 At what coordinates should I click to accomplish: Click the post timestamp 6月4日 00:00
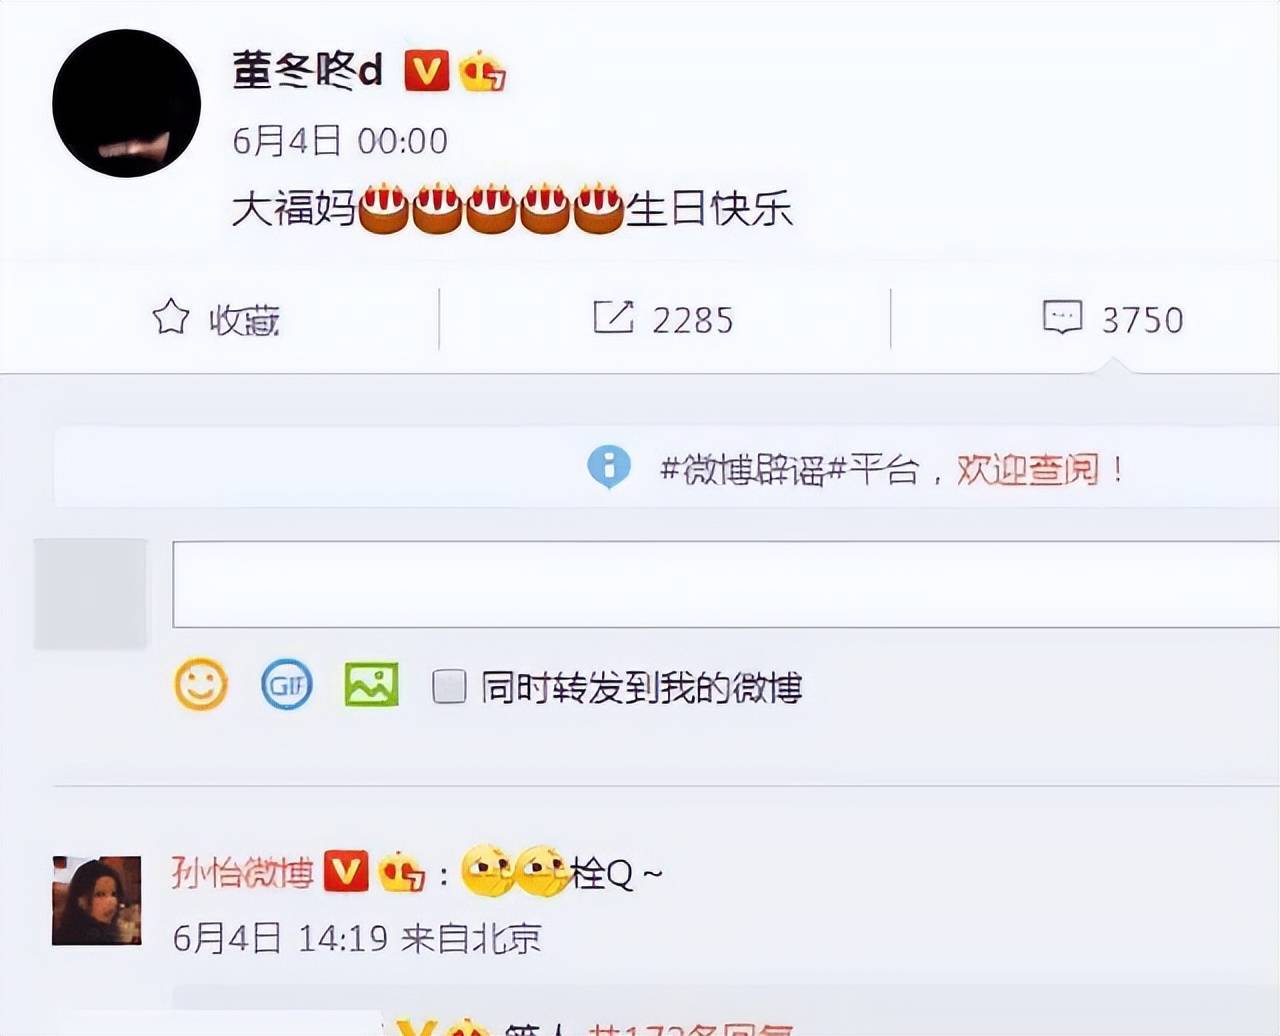click(x=340, y=141)
